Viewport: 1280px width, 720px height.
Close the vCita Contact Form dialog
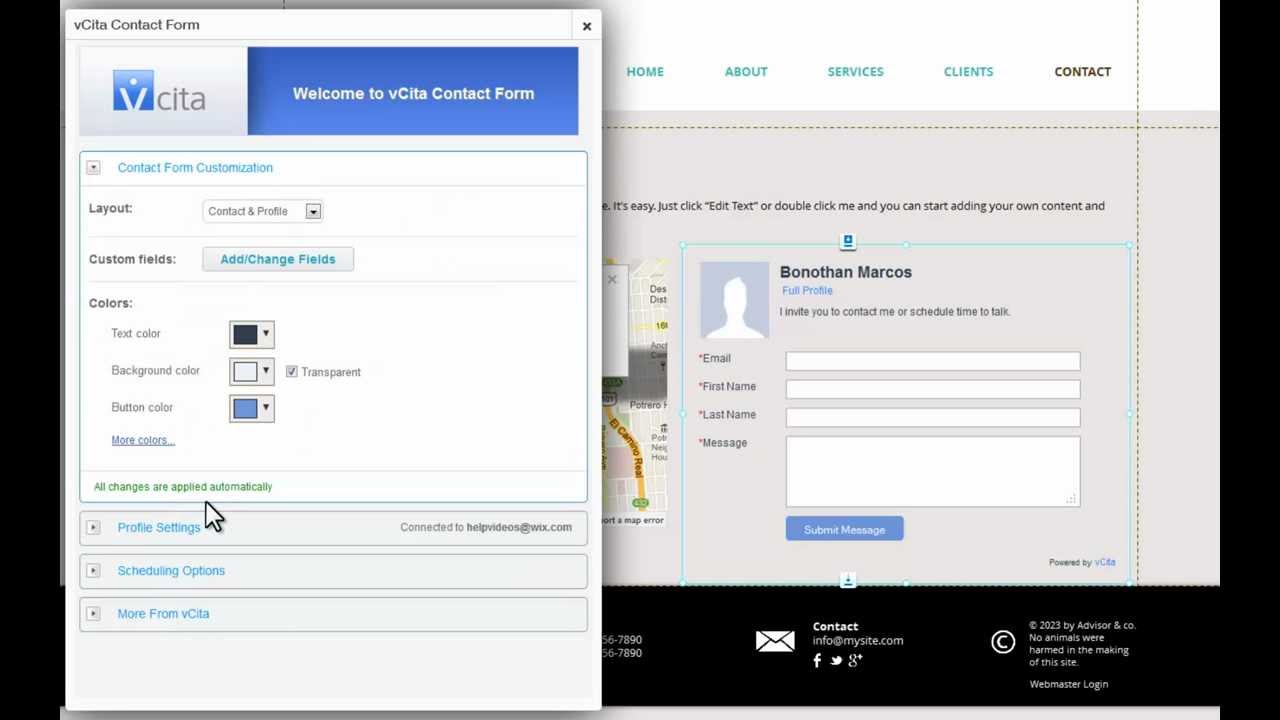(x=587, y=26)
